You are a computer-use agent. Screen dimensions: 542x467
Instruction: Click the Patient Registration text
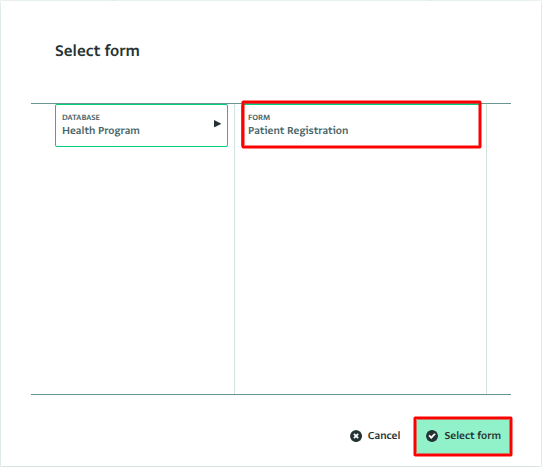(298, 131)
